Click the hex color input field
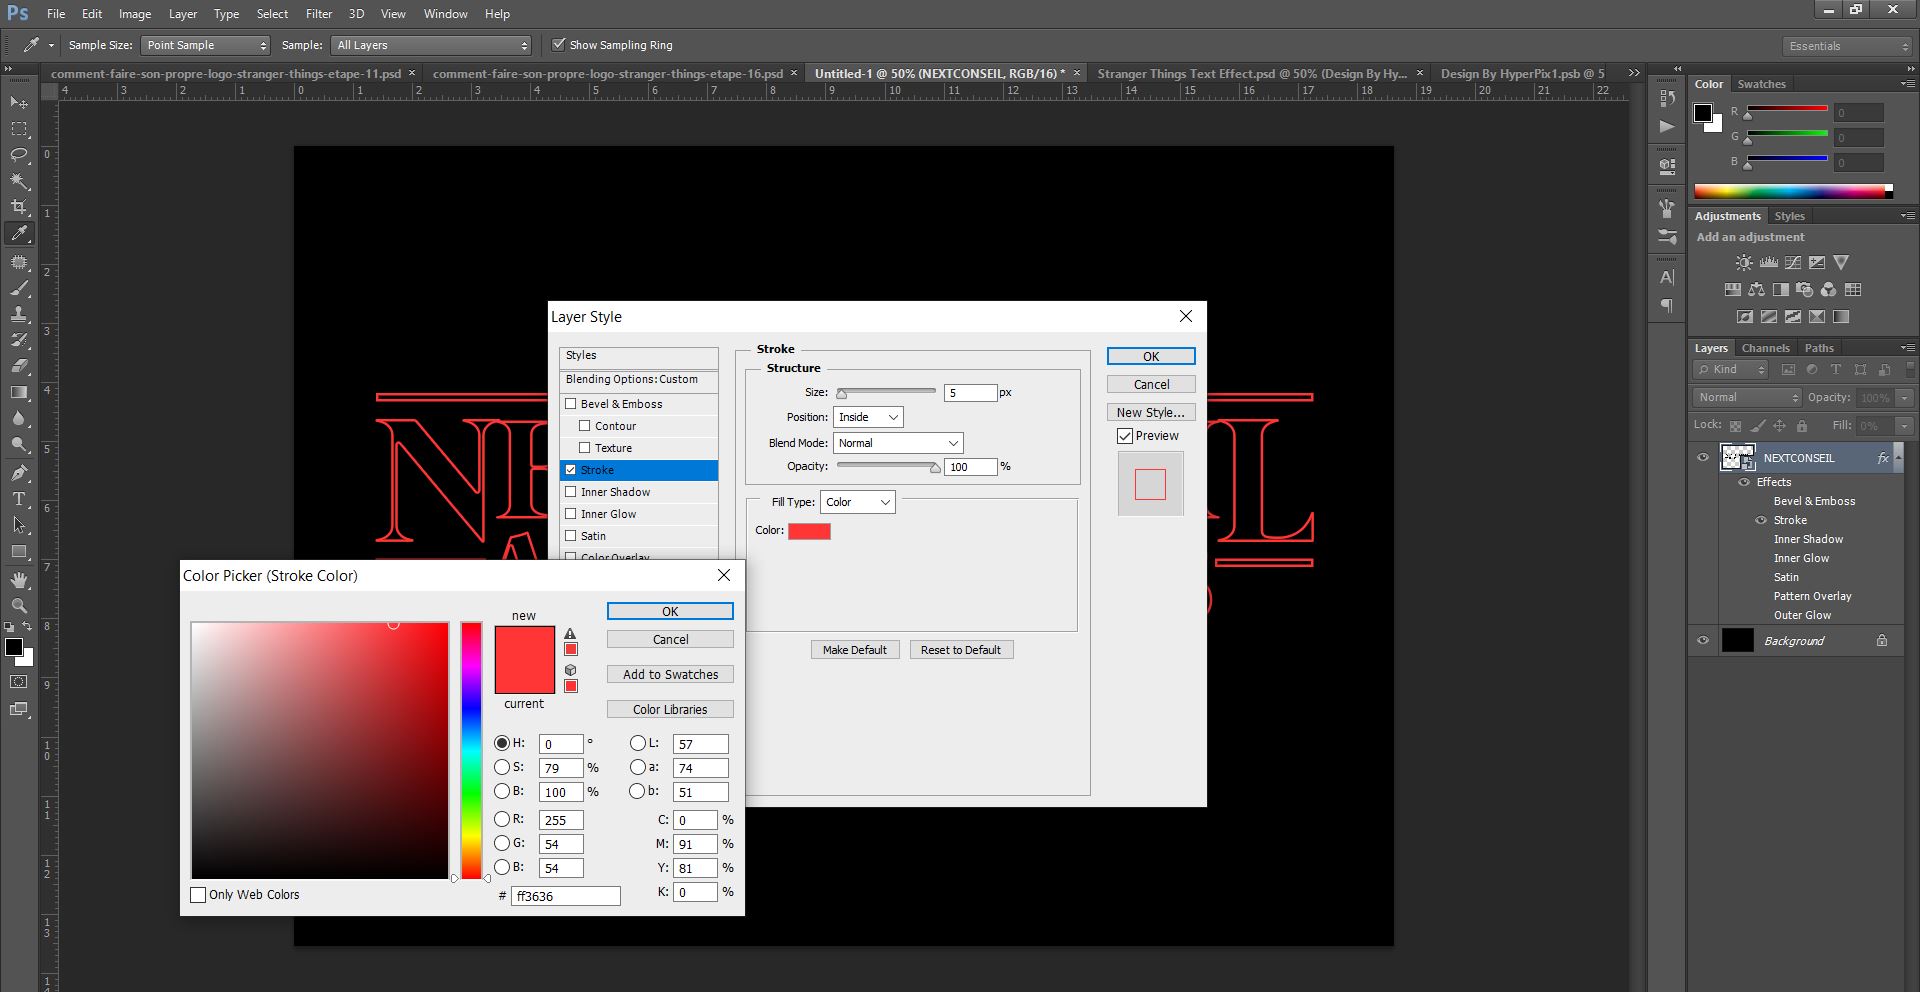Viewport: 1920px width, 992px height. [x=565, y=896]
